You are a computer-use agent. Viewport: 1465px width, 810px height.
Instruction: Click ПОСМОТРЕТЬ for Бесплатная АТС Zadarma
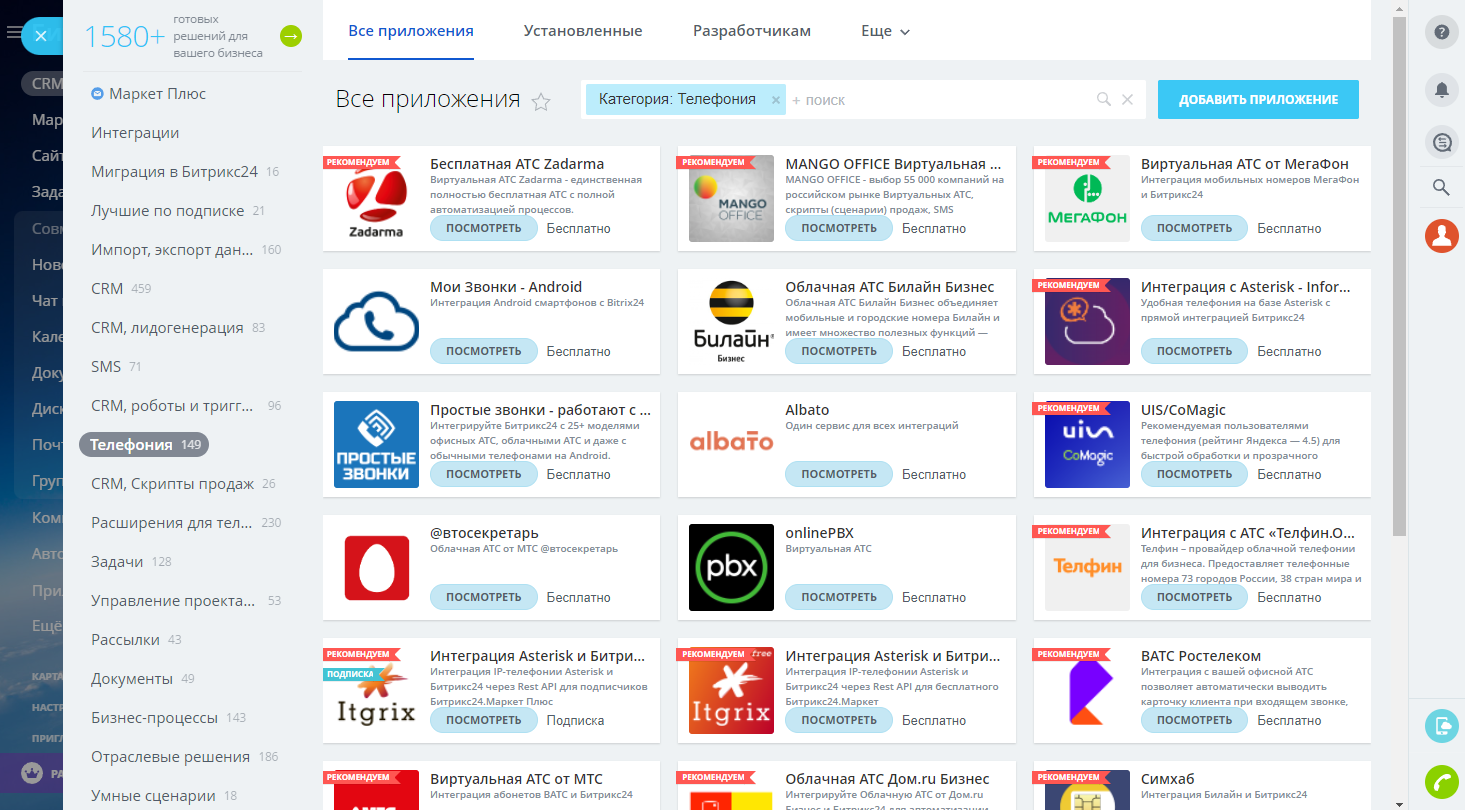point(484,228)
